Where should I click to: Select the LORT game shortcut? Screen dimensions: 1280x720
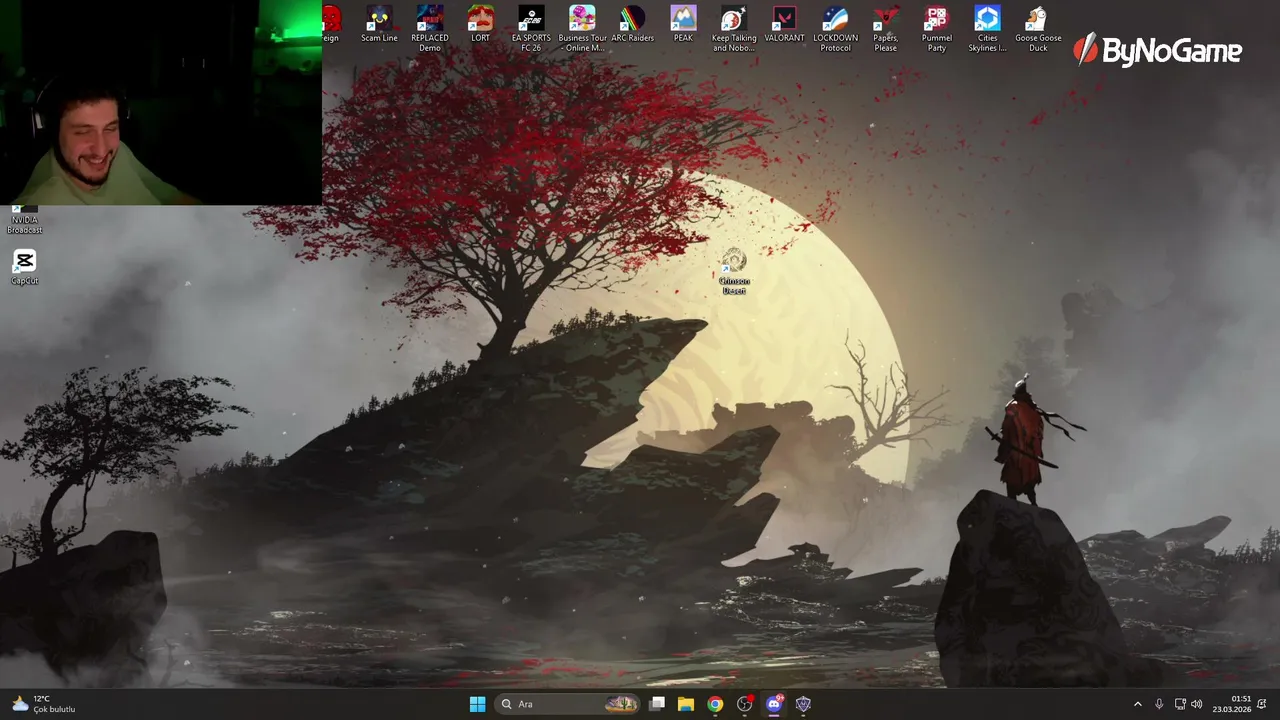pos(481,25)
